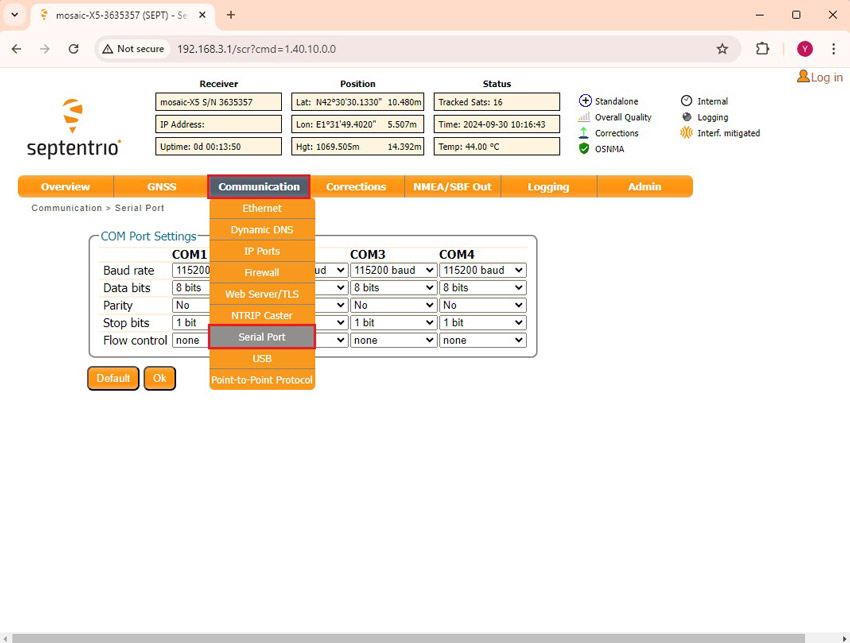Click the Overall Quality signal bars icon
The height and width of the screenshot is (643, 850).
(585, 117)
